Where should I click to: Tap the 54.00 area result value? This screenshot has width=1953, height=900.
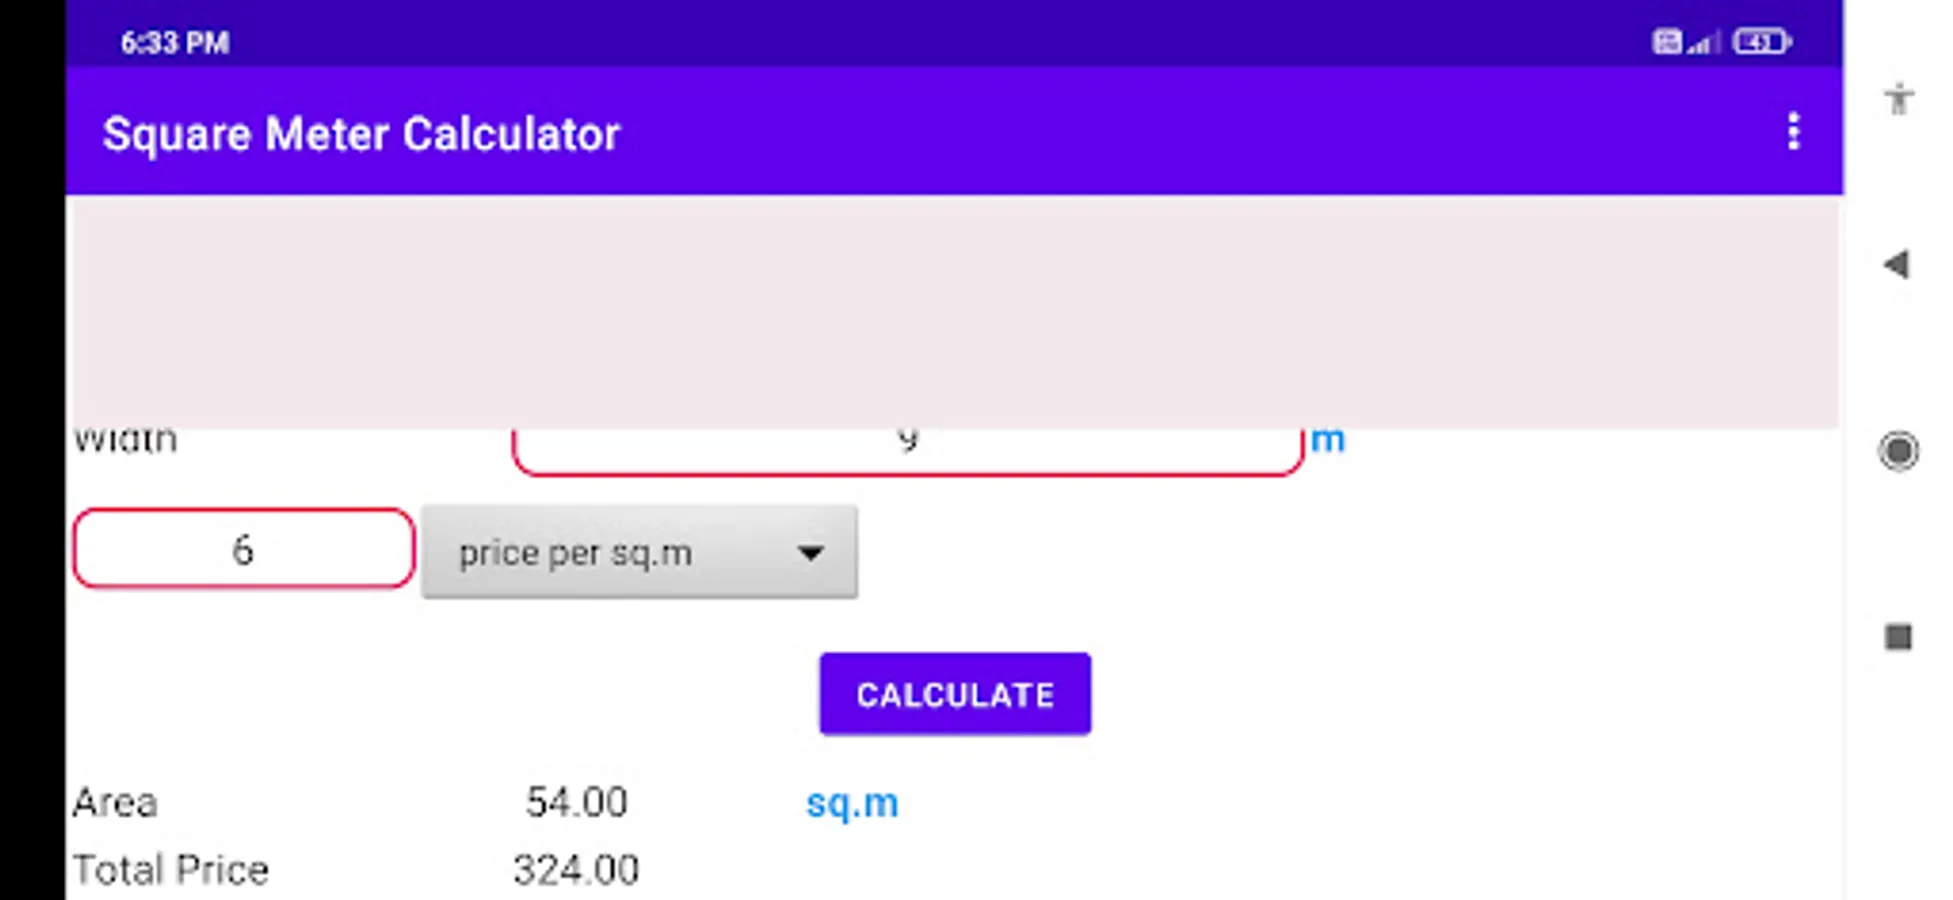pos(576,802)
